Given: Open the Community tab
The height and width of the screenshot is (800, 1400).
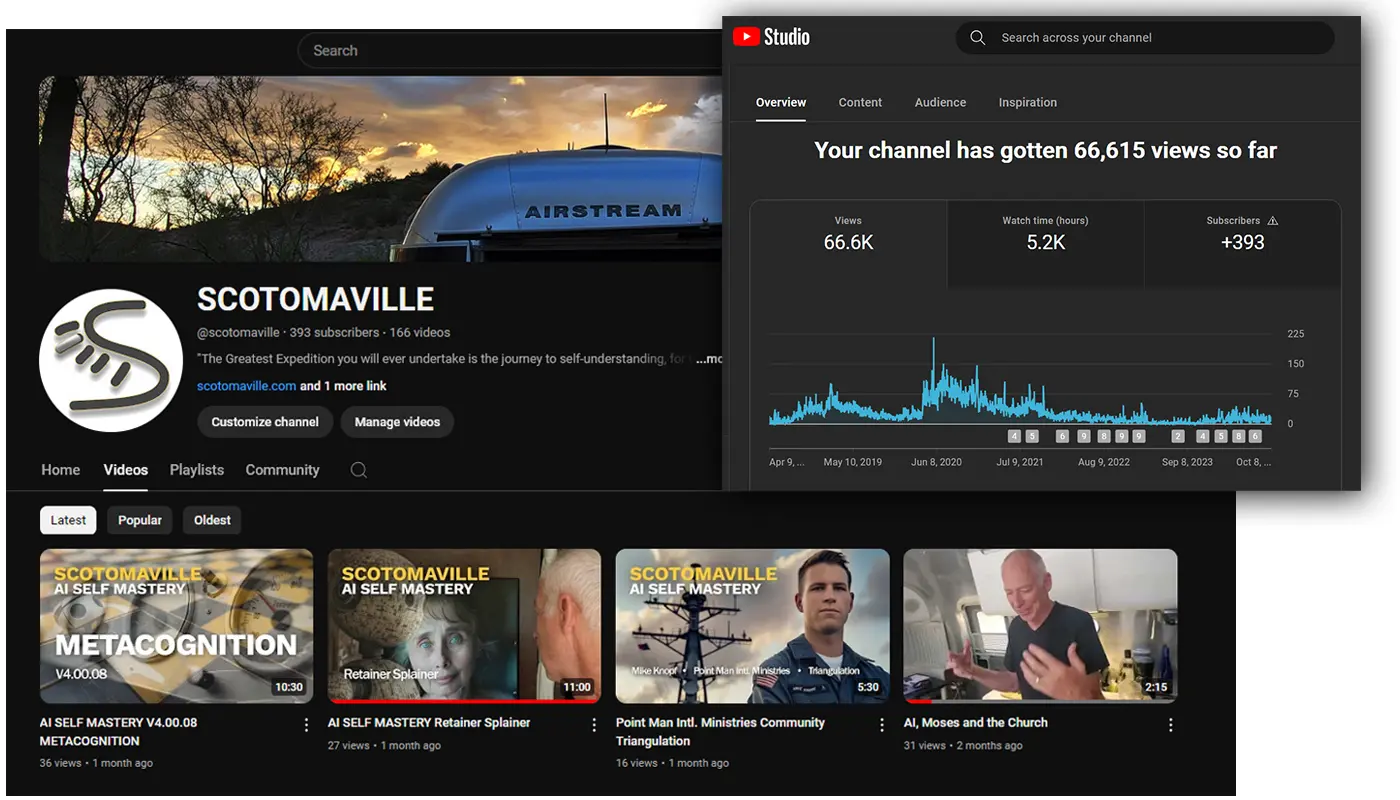Looking at the screenshot, I should 282,470.
